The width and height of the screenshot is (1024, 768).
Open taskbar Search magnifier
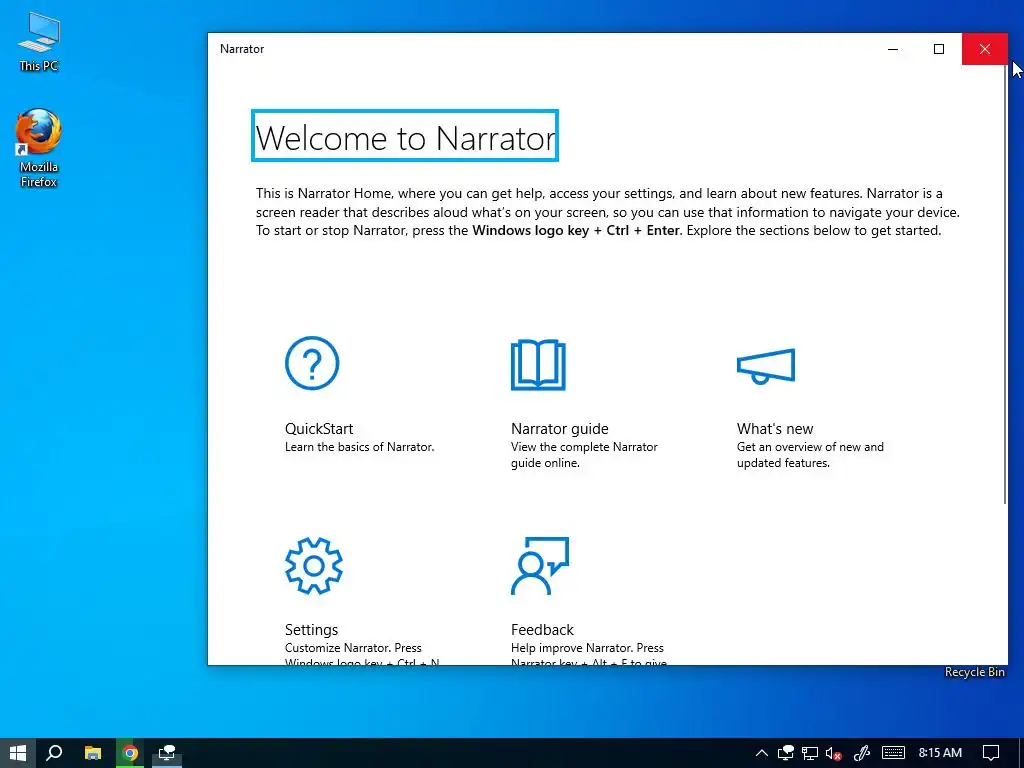(54, 753)
